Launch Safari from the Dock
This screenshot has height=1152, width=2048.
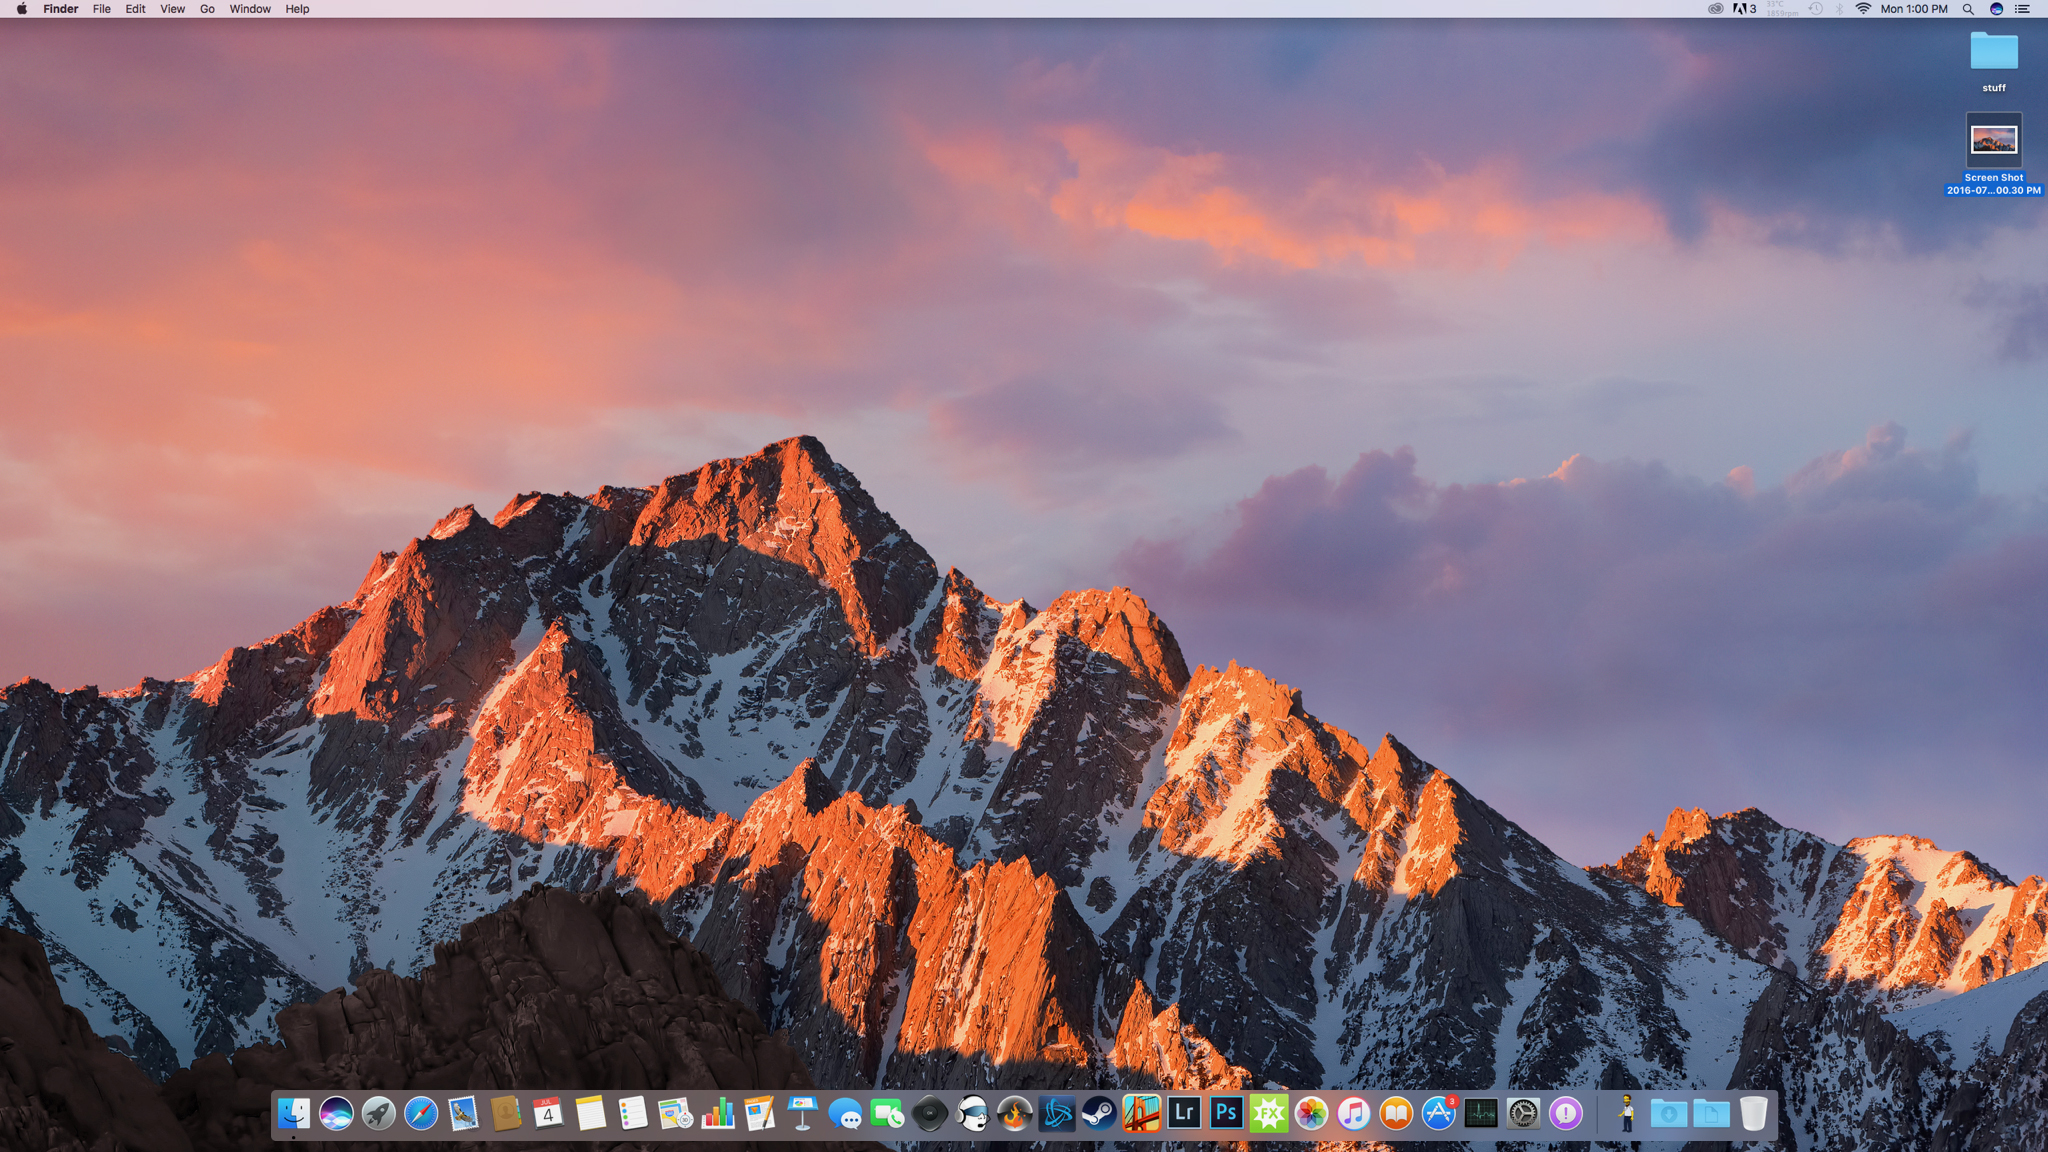[421, 1113]
